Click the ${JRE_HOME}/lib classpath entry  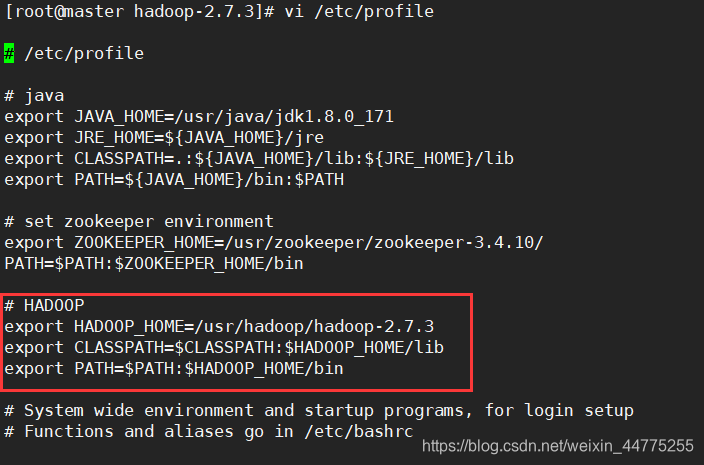pos(439,158)
